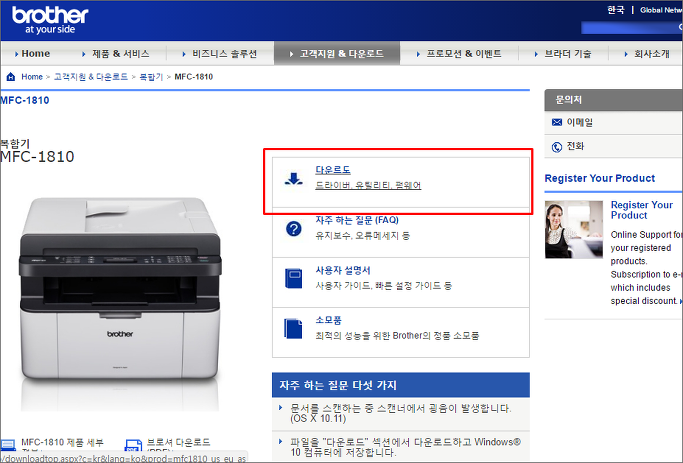Click the 이메일 envelope icon
The height and width of the screenshot is (463, 683).
coord(557,122)
